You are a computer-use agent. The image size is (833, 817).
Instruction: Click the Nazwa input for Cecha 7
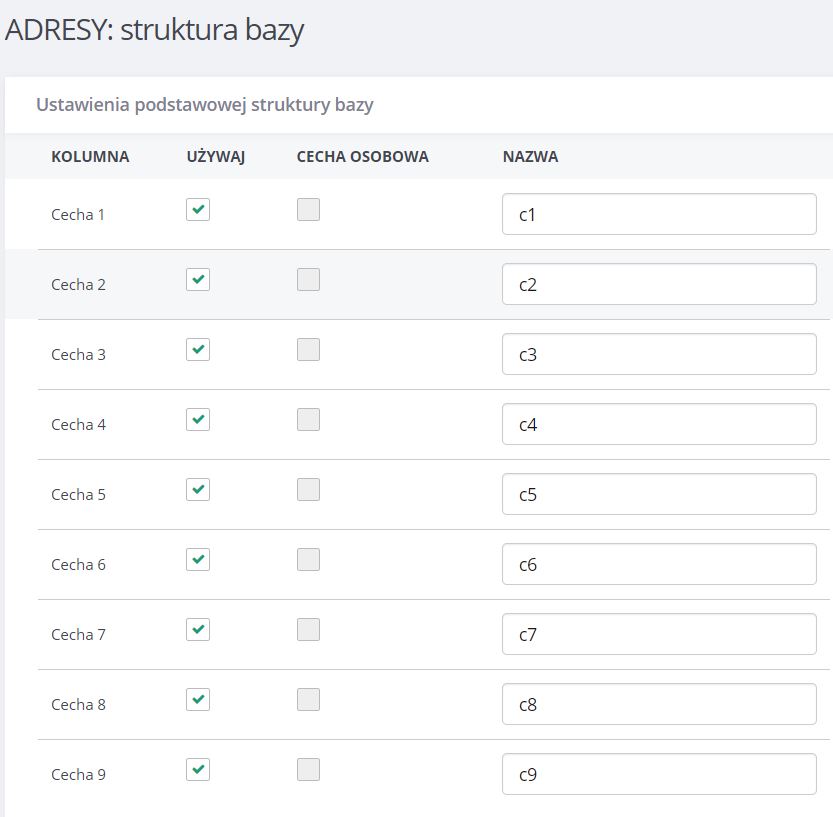click(x=659, y=634)
